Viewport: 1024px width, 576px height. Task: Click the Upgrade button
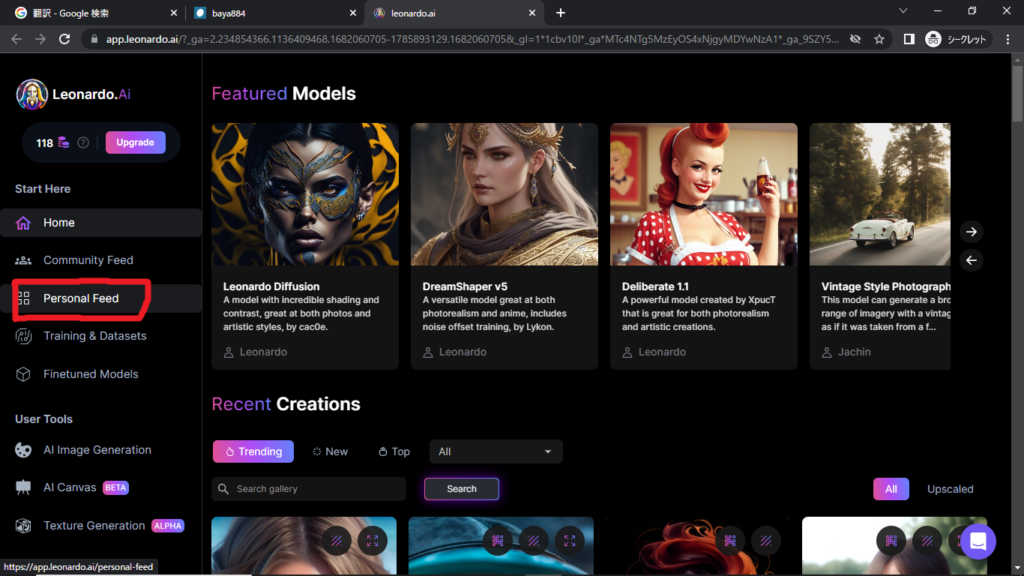135,143
